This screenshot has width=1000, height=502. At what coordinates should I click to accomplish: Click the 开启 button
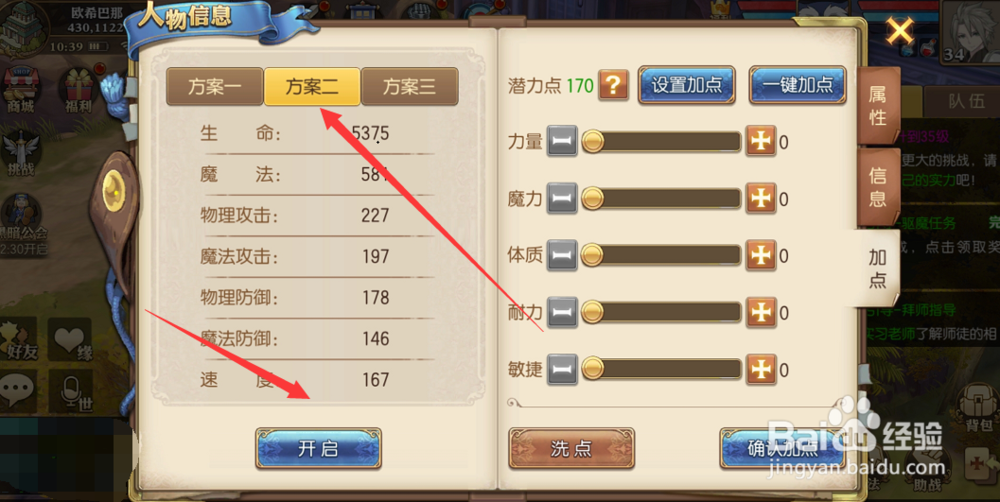[x=318, y=448]
